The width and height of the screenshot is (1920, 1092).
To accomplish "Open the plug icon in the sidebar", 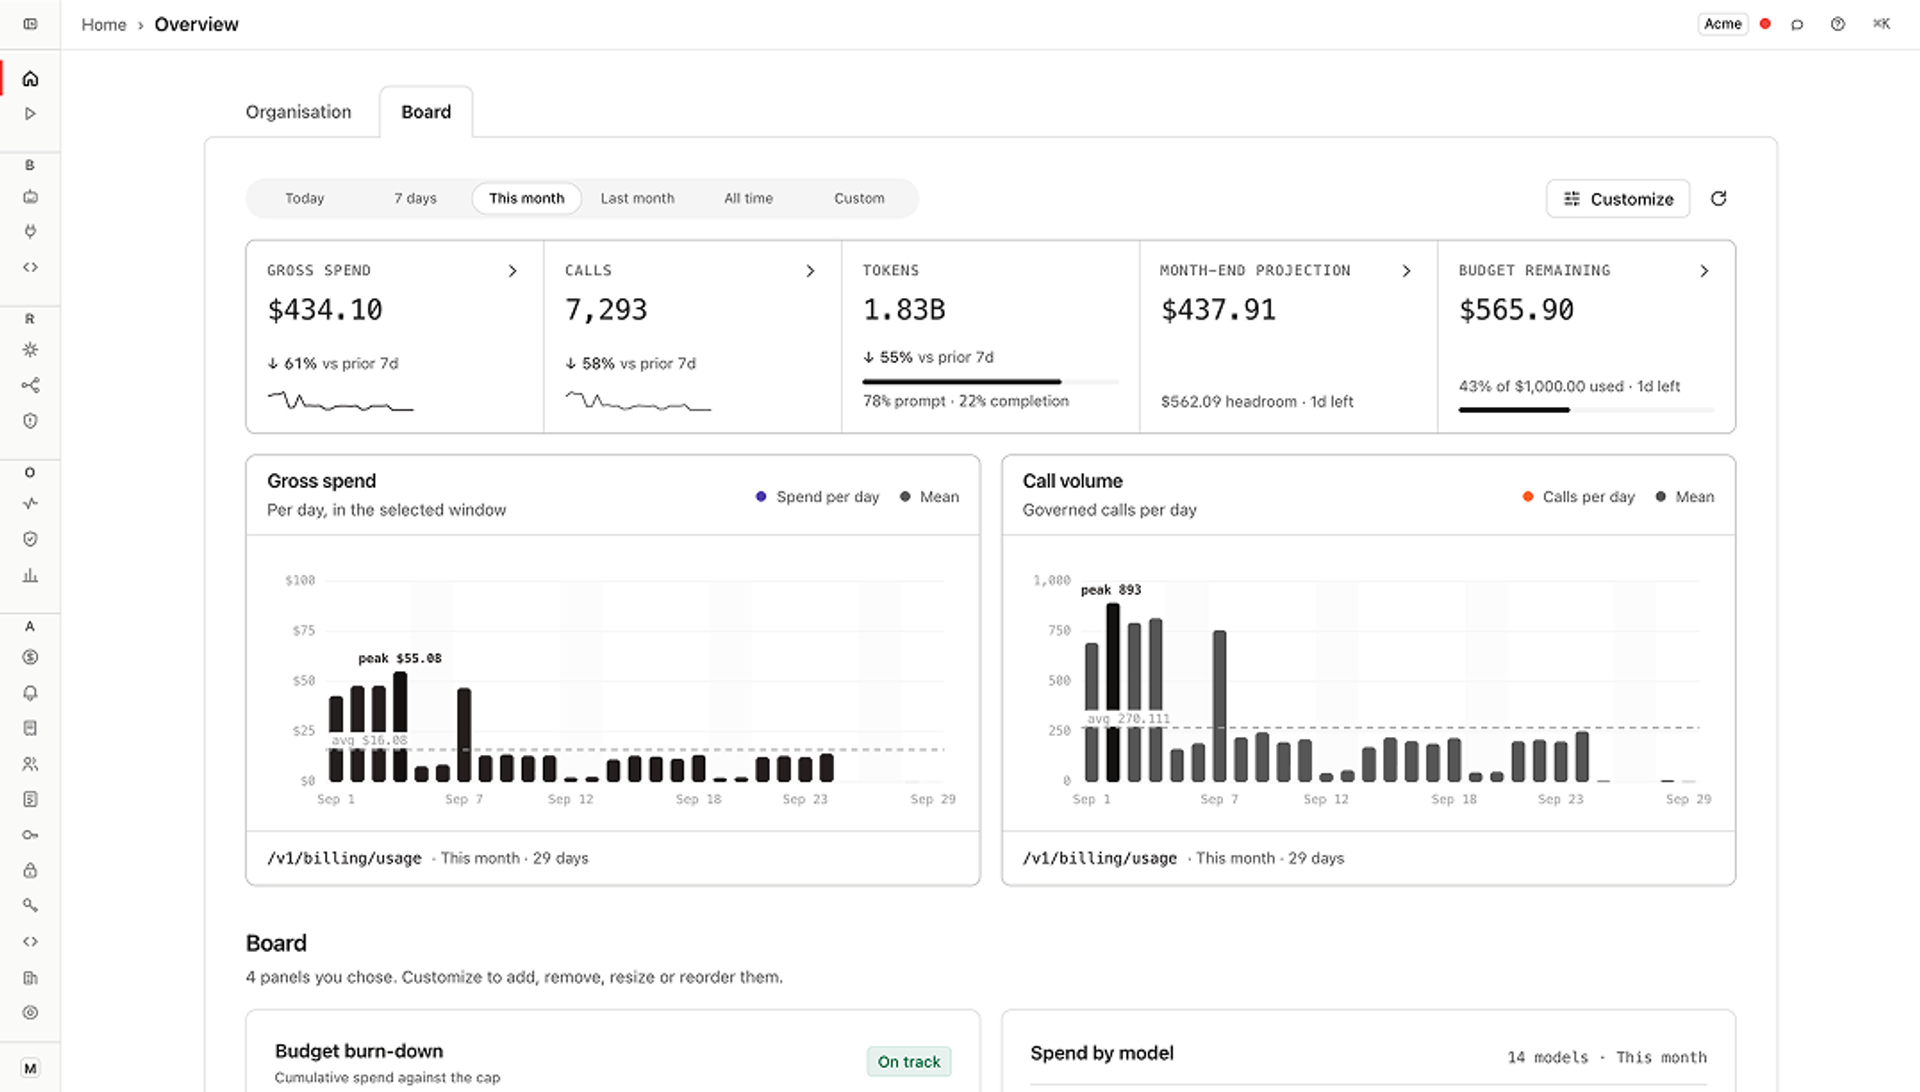I will click(30, 232).
